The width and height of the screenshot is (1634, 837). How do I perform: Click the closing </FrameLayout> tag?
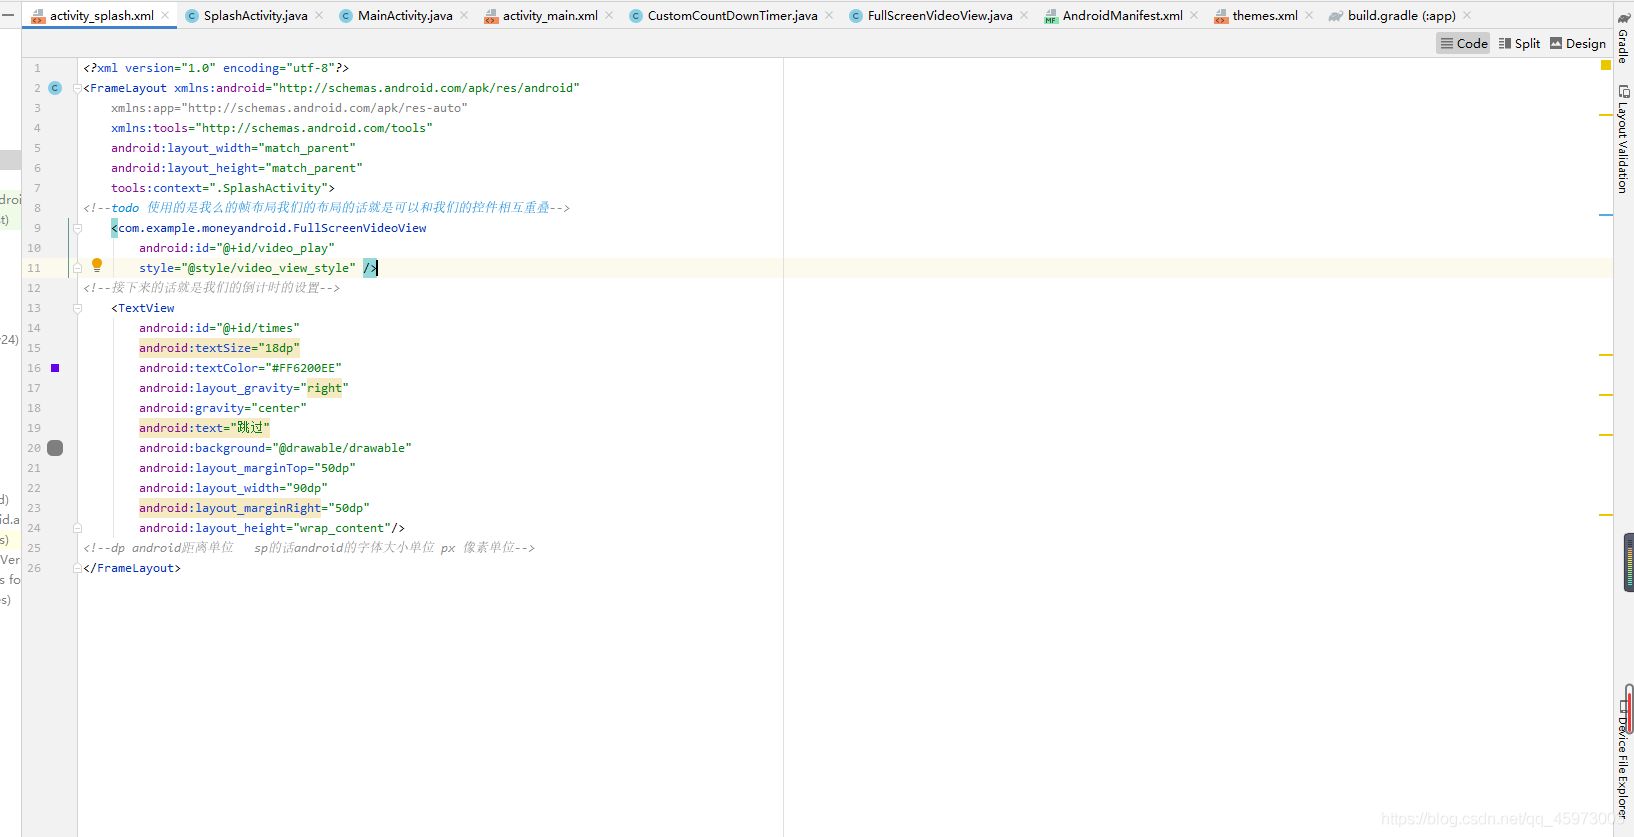point(132,568)
